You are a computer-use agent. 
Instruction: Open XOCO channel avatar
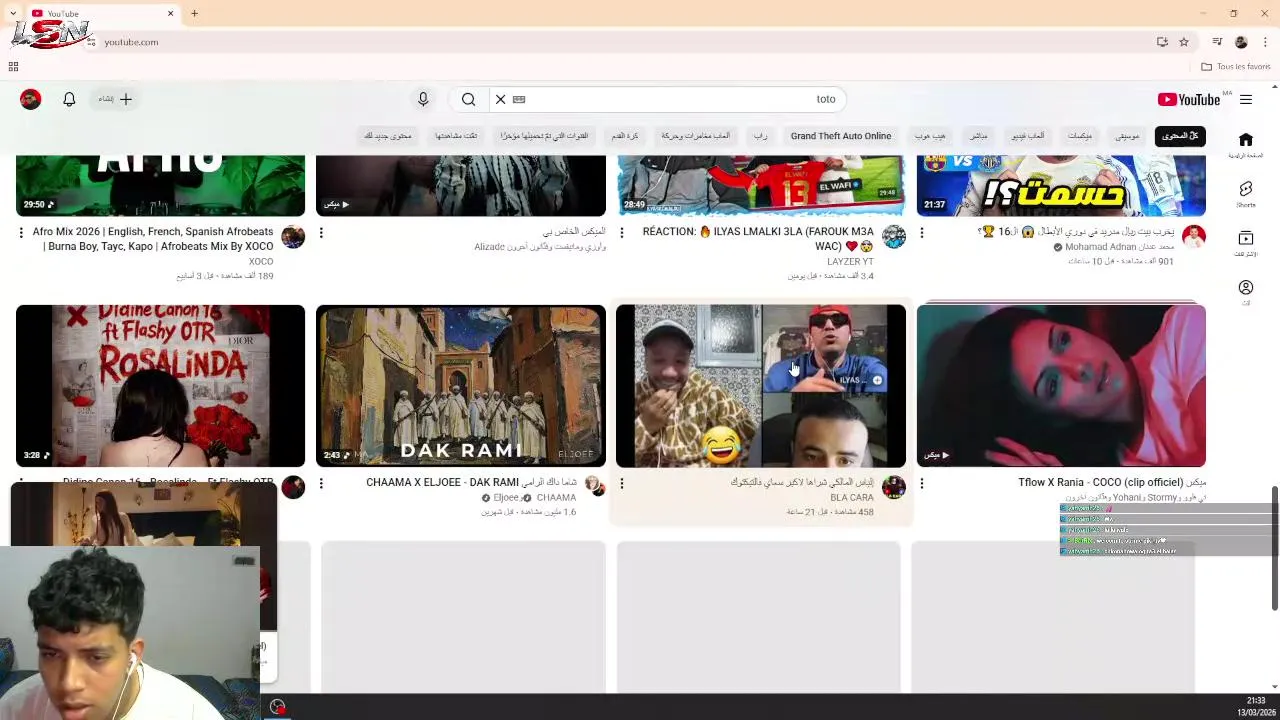click(x=293, y=236)
